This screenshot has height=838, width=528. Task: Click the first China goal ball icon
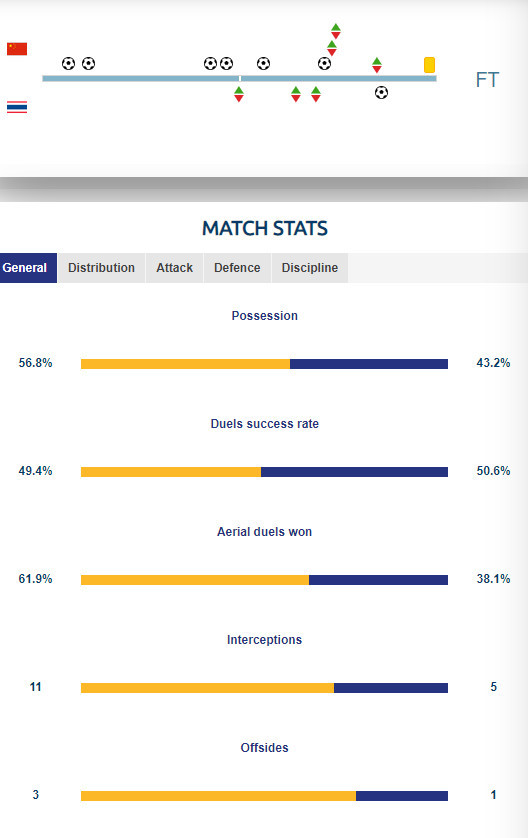point(68,64)
